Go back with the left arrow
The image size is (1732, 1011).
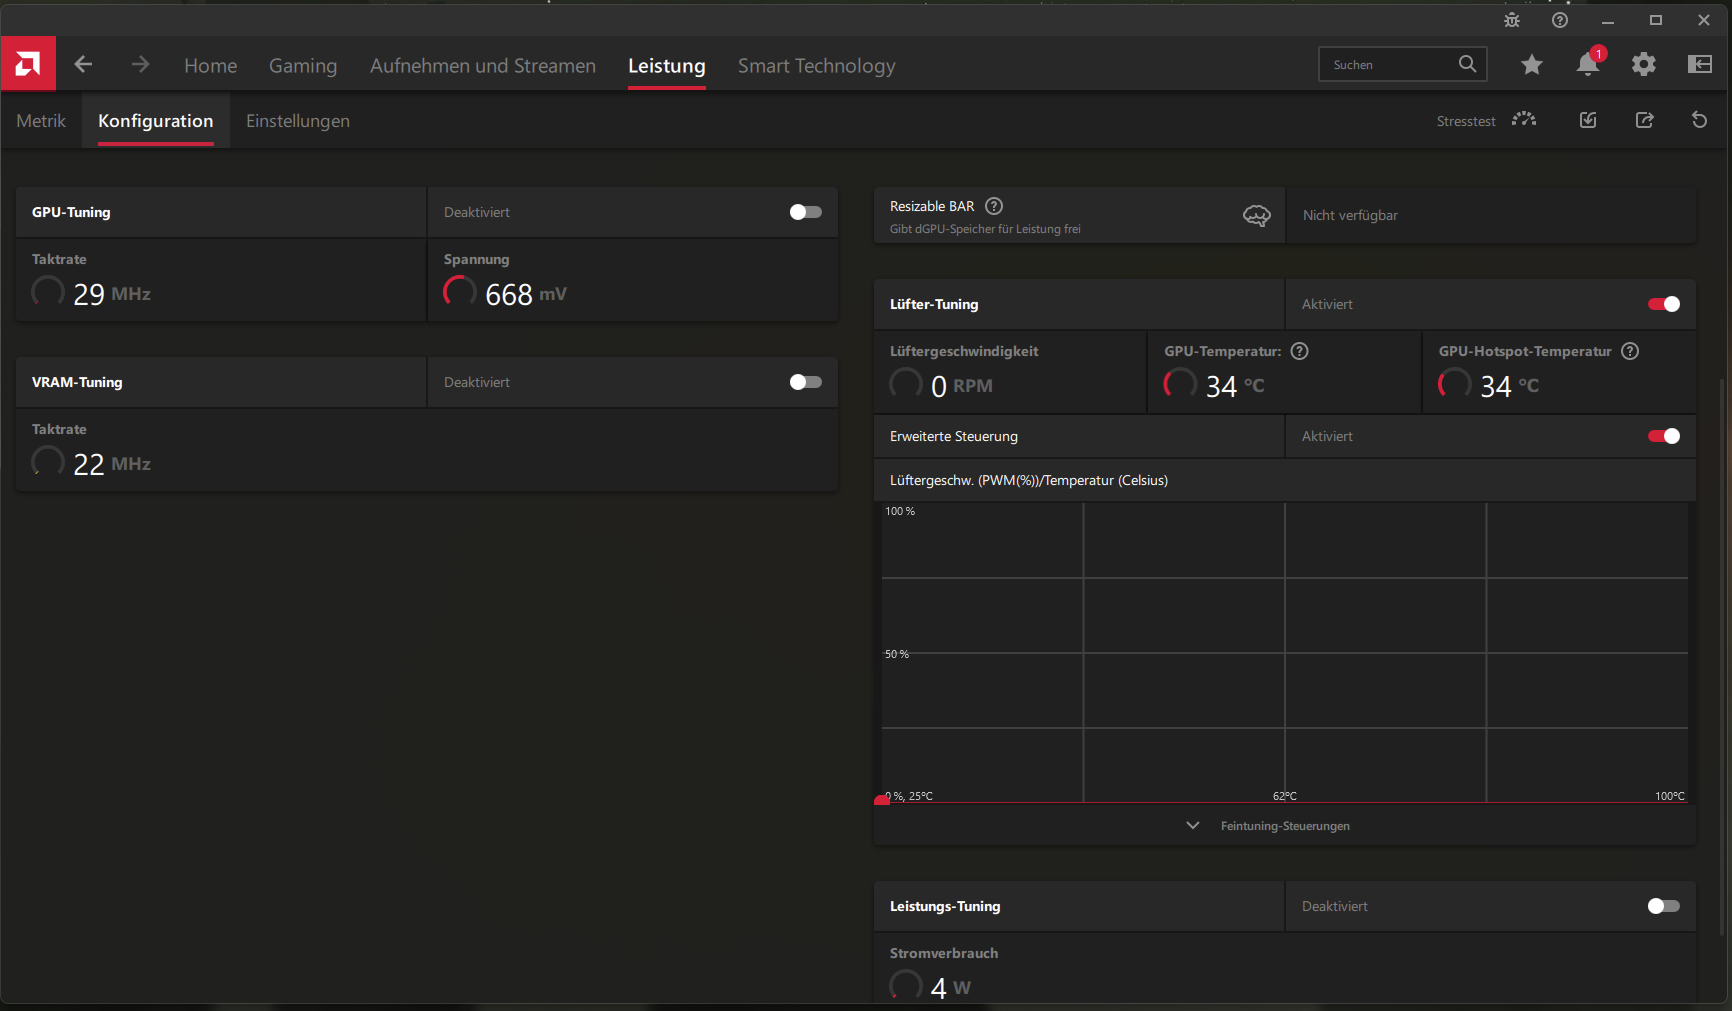84,65
